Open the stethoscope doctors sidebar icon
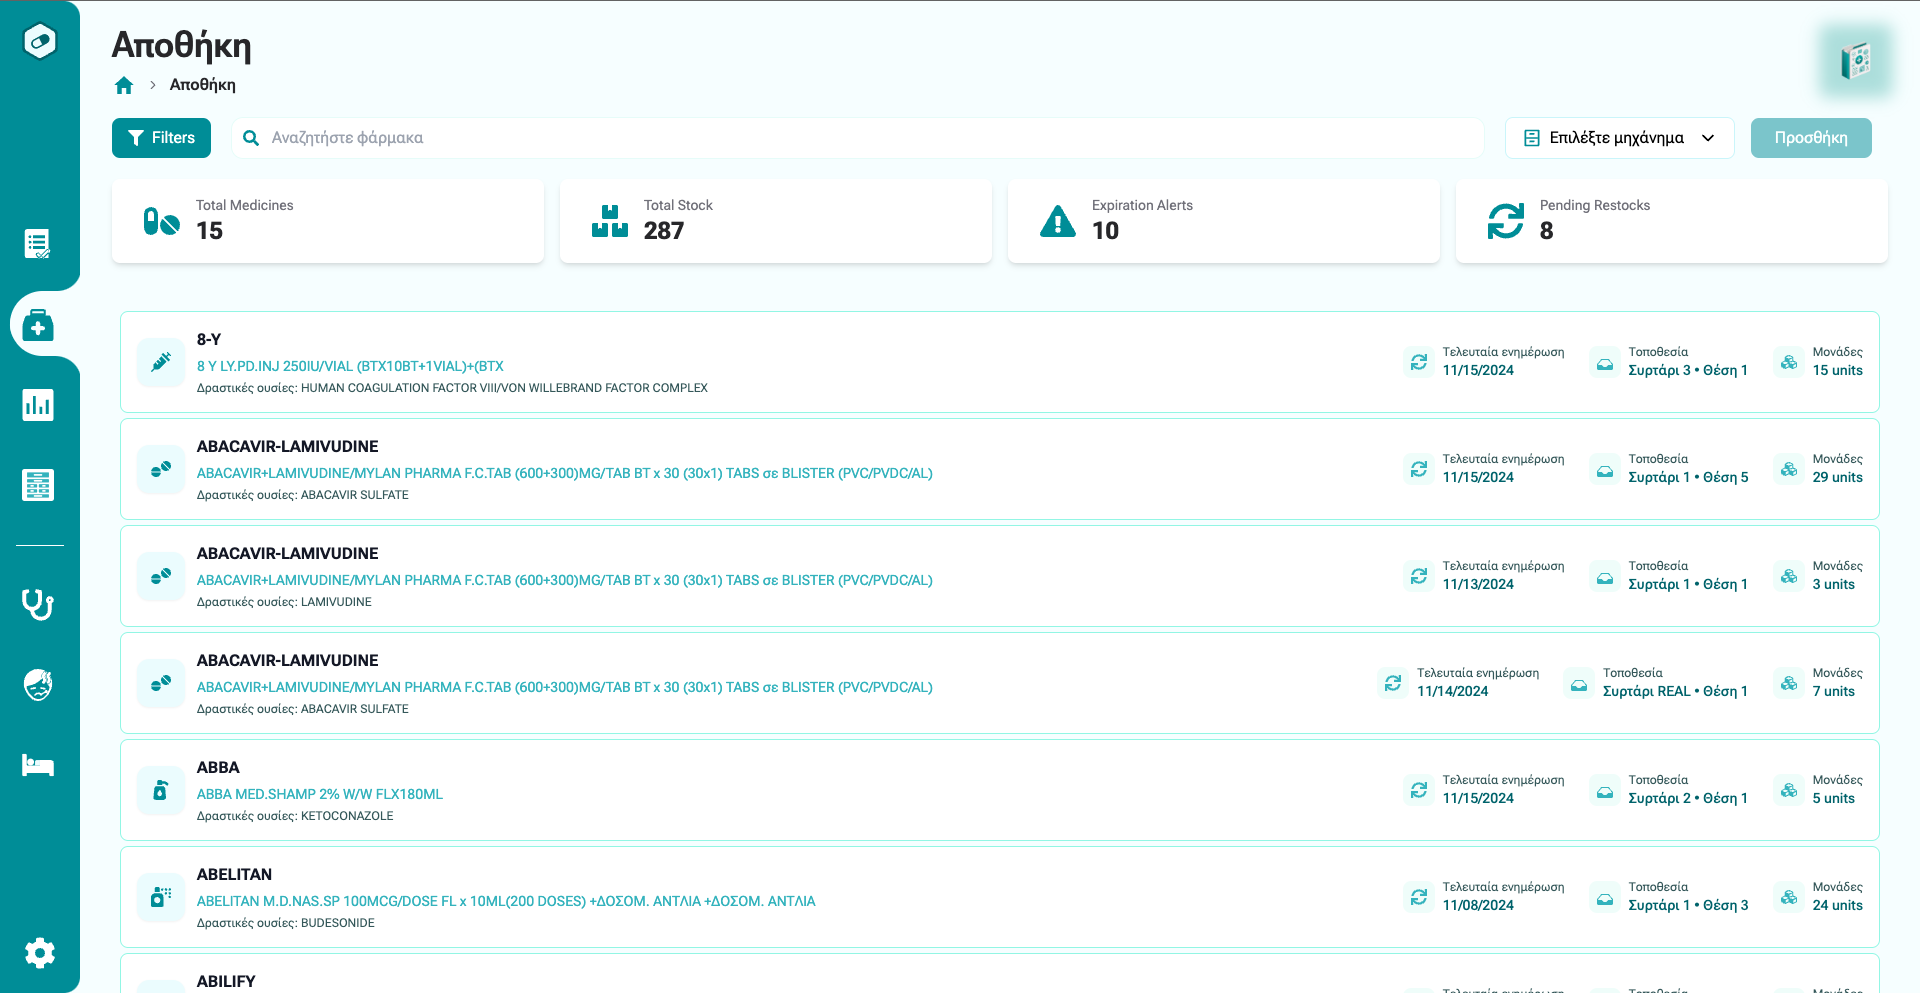Viewport: 1920px width, 993px height. pyautogui.click(x=38, y=605)
